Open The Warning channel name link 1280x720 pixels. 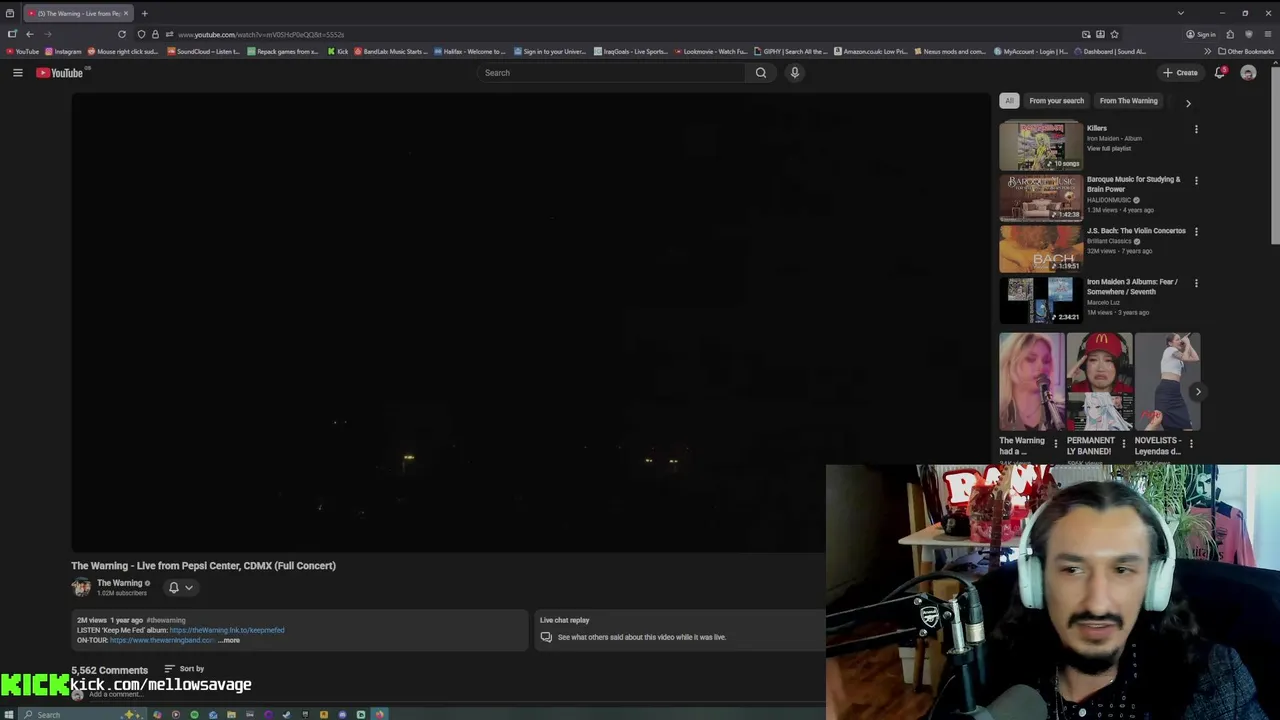pyautogui.click(x=119, y=583)
